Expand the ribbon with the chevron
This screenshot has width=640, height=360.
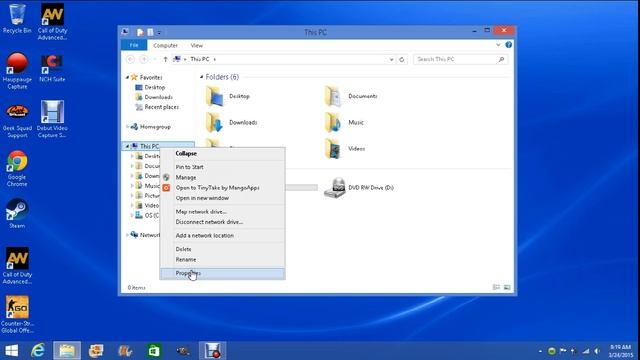(498, 45)
